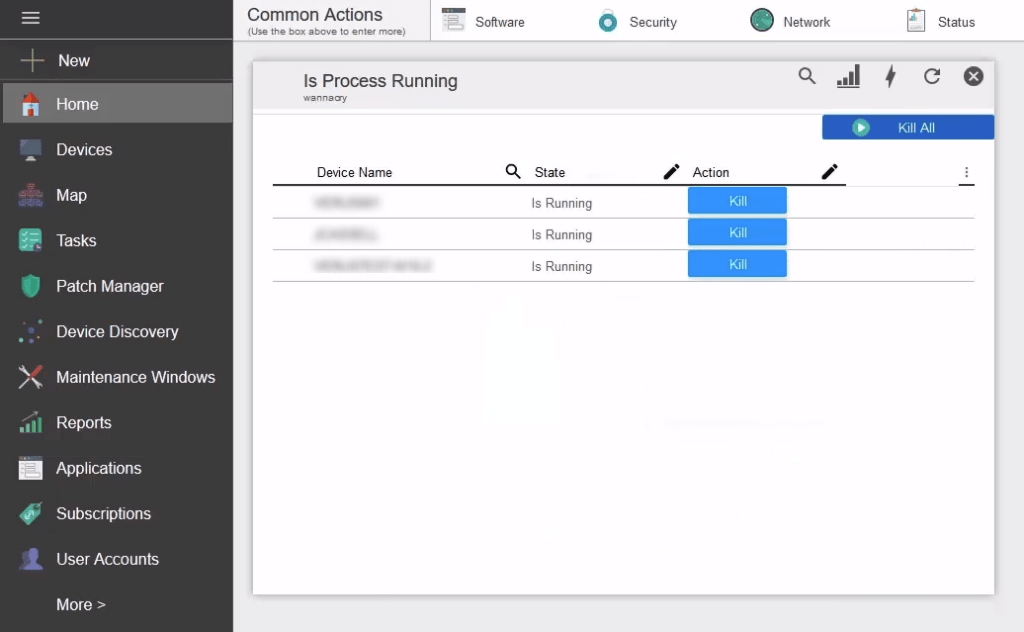Open Reports bar chart icon

30,422
